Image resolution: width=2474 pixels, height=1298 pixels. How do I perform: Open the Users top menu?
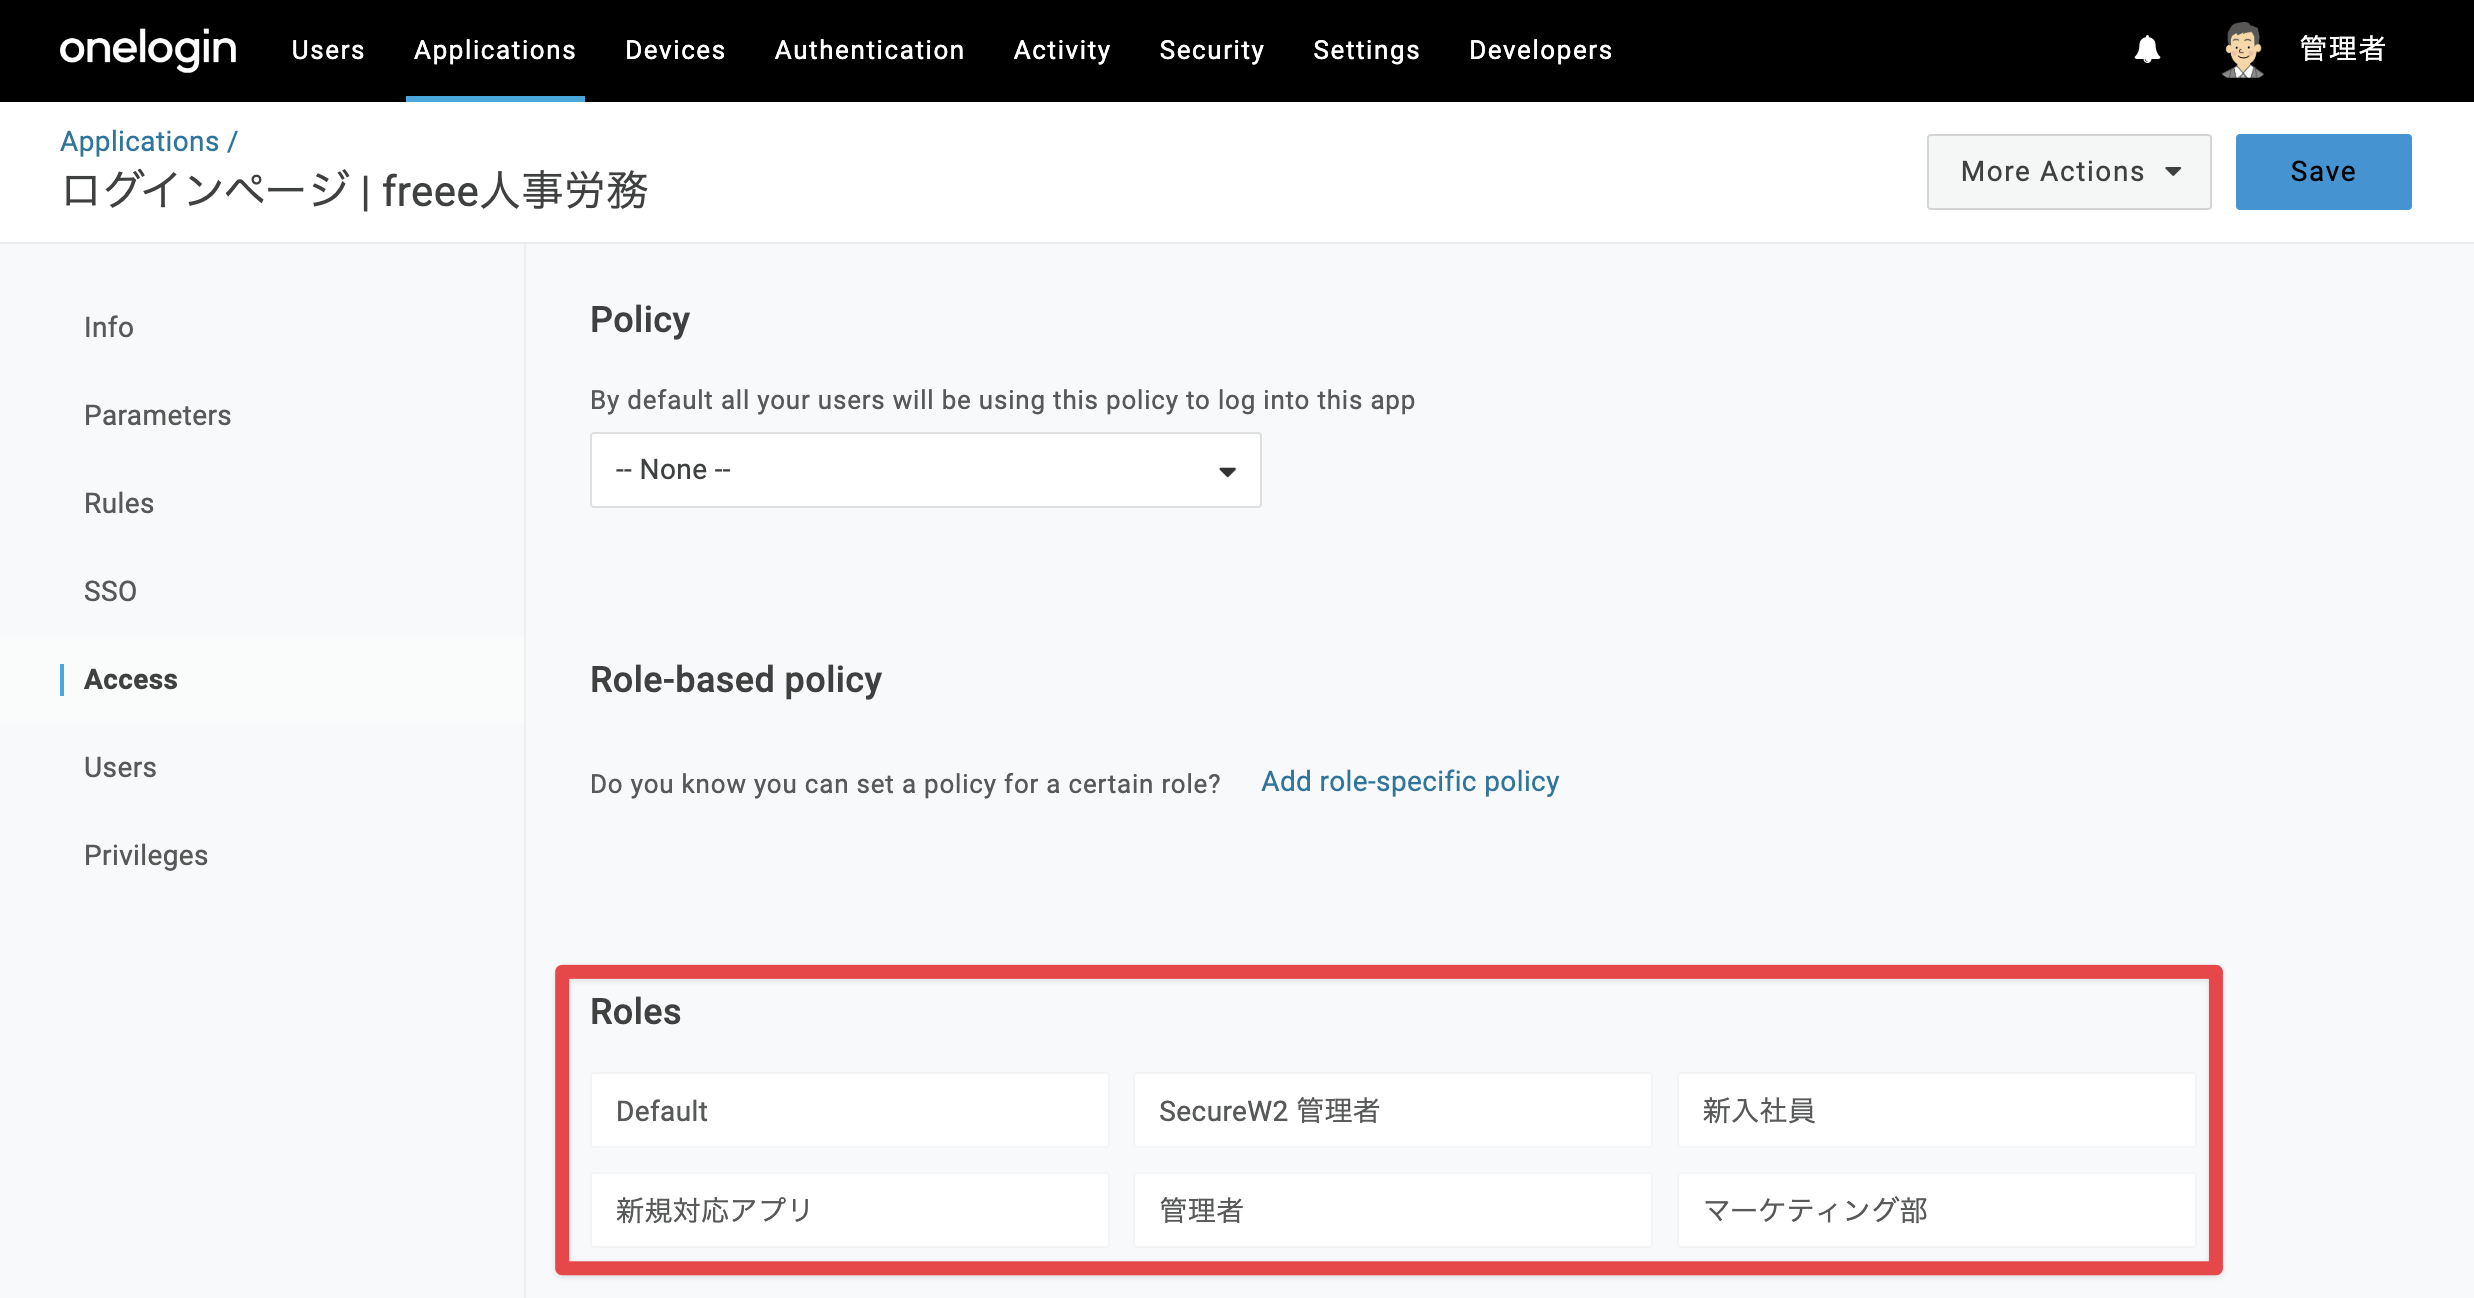[x=328, y=50]
